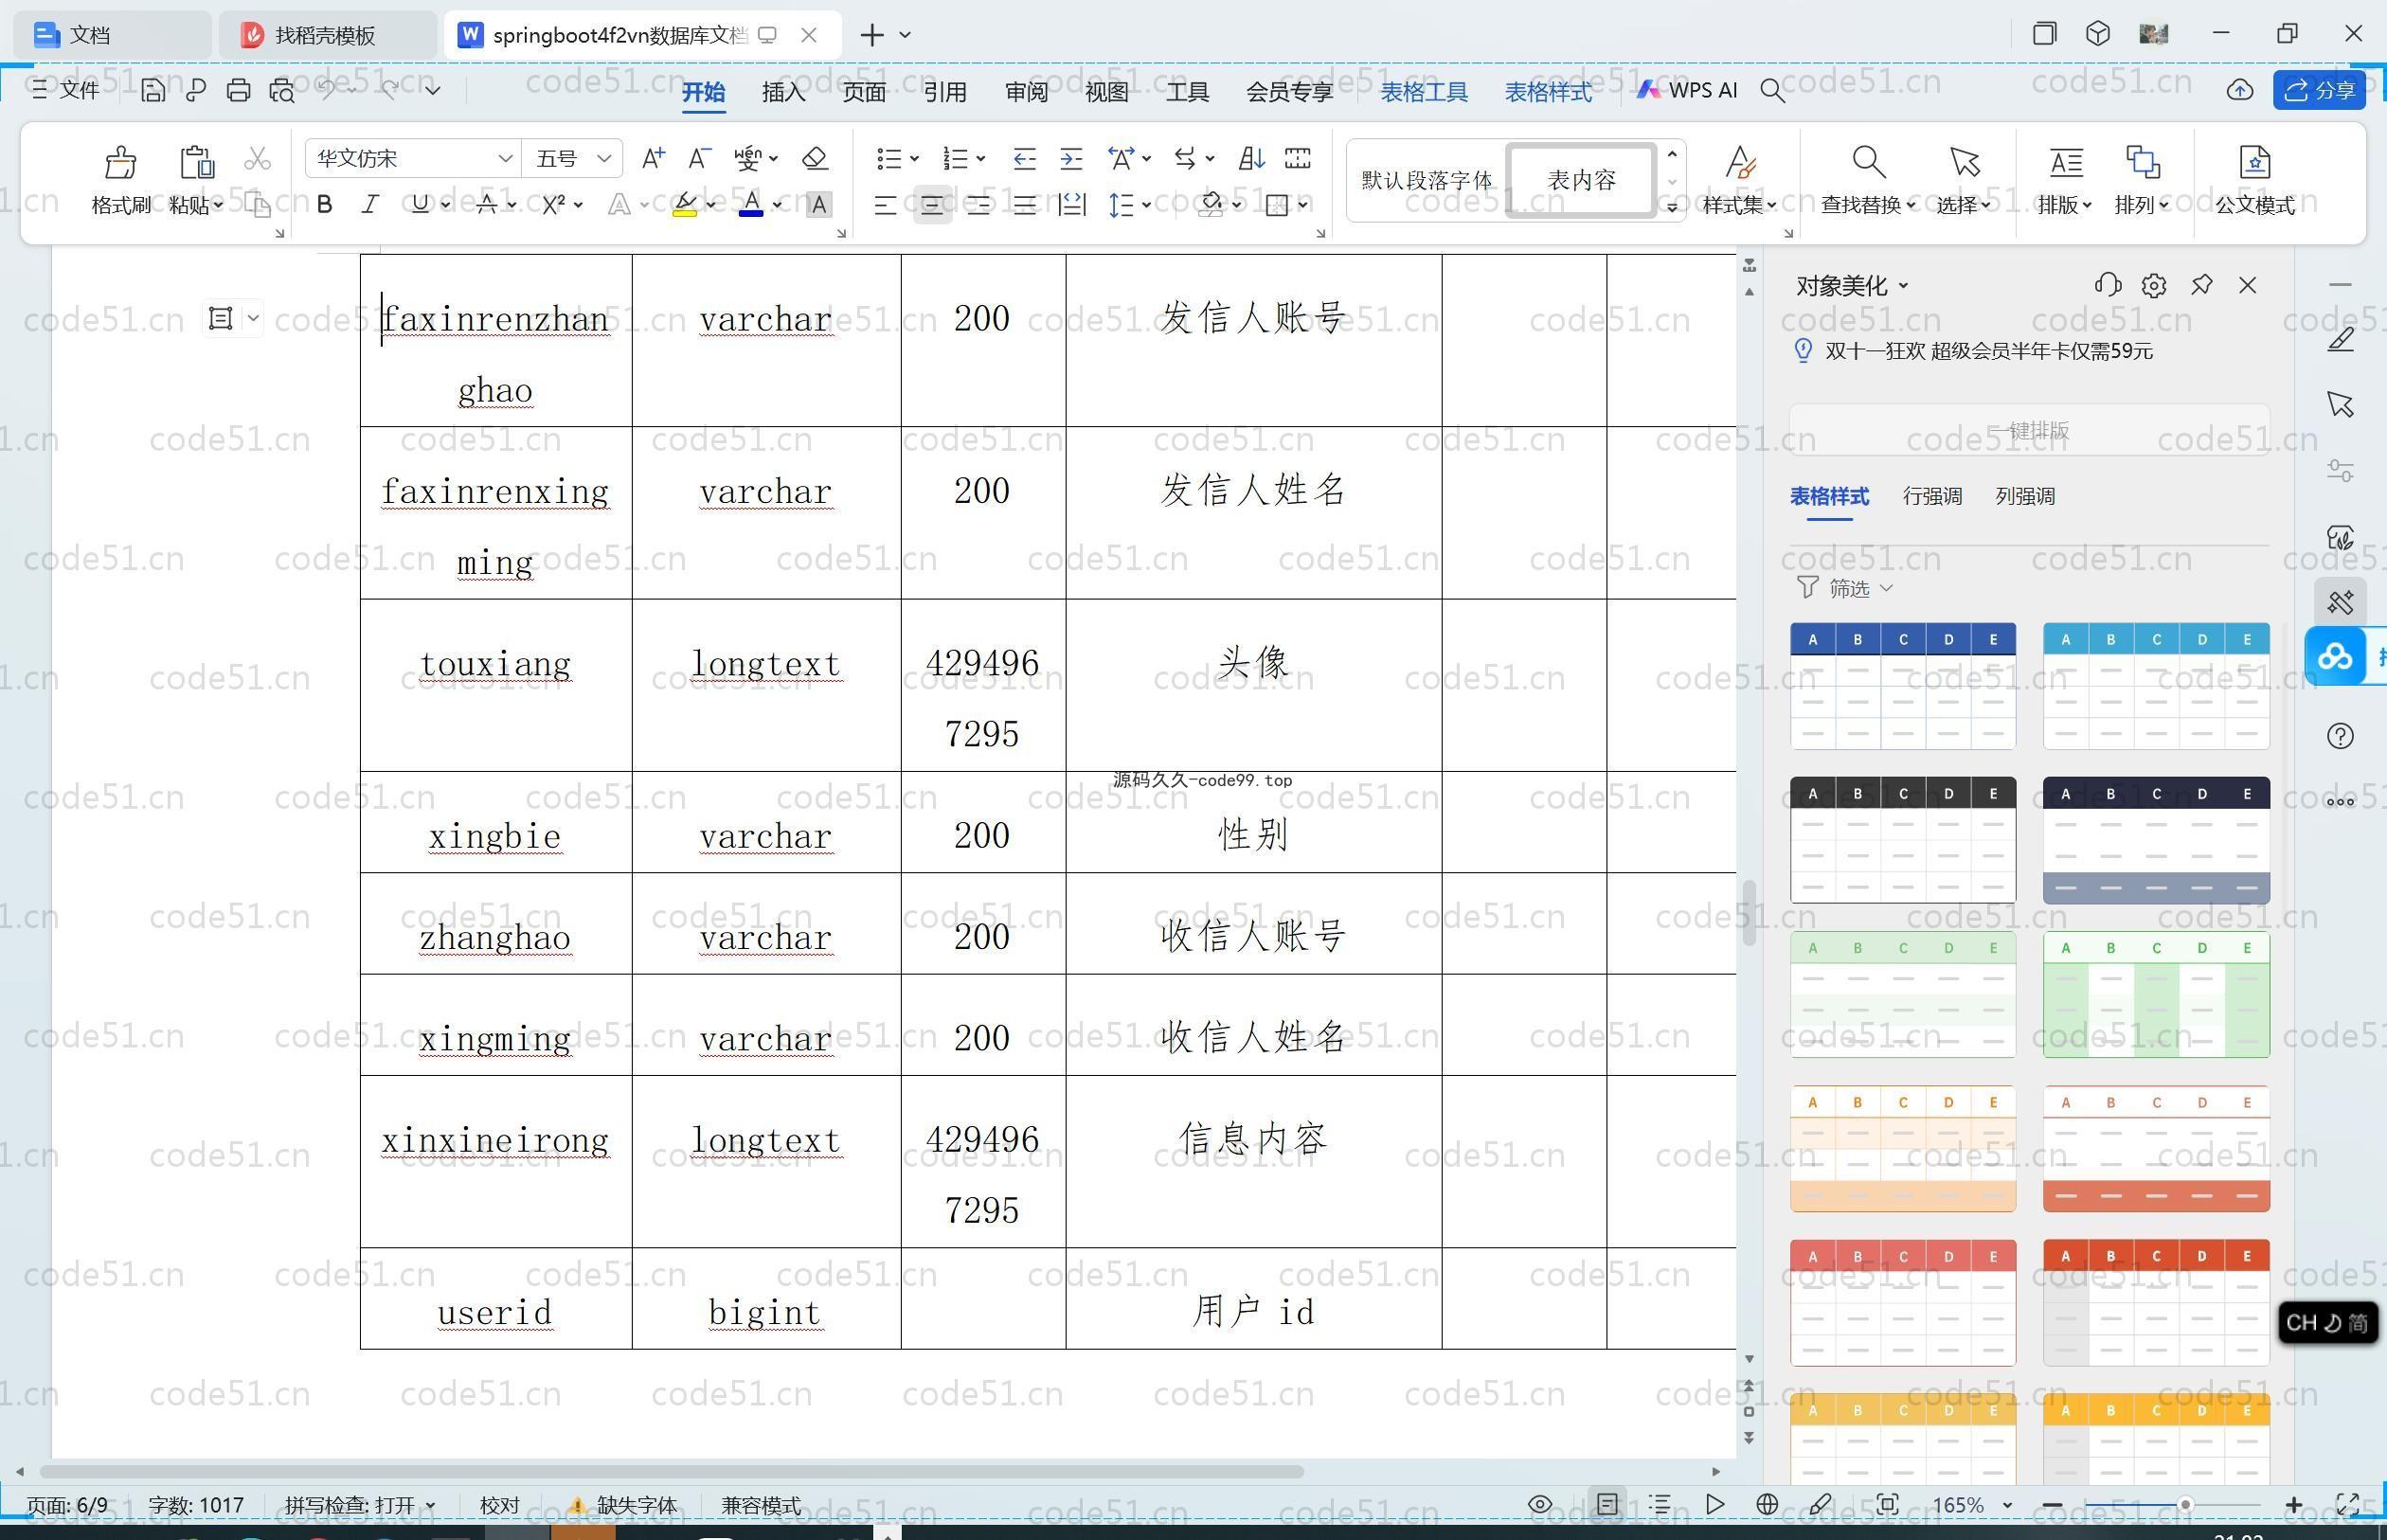2387x1540 pixels.
Task: Open settings gear in 对象美化 panel
Action: pyautogui.click(x=2154, y=285)
